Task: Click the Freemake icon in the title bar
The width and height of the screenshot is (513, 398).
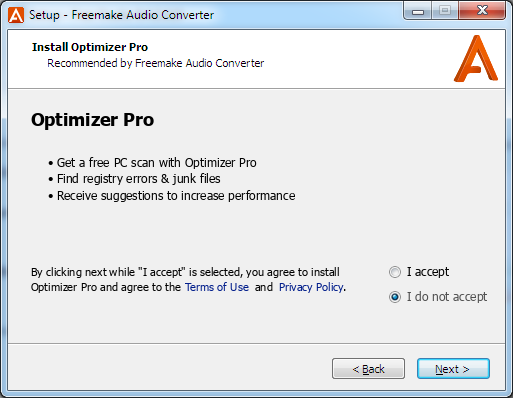Action: point(16,15)
